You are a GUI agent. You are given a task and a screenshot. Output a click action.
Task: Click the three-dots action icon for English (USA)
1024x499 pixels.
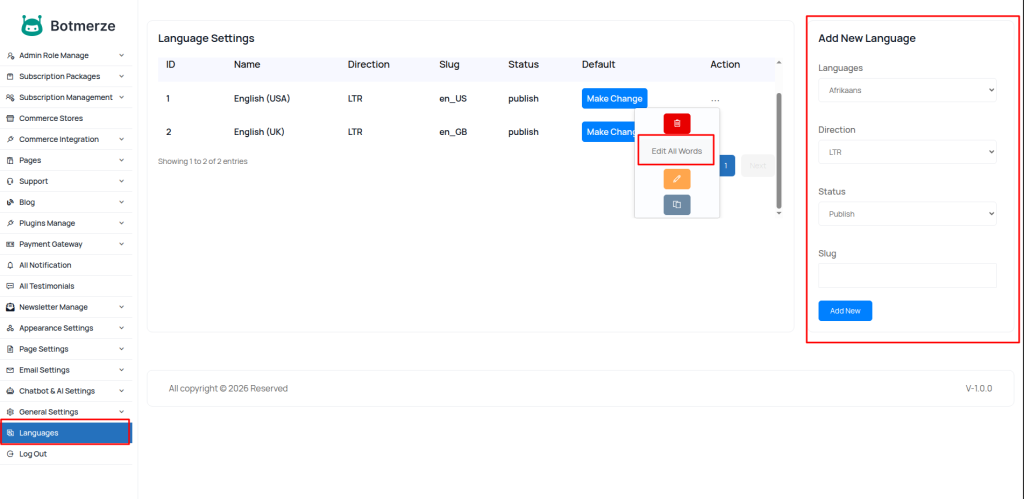coord(715,99)
